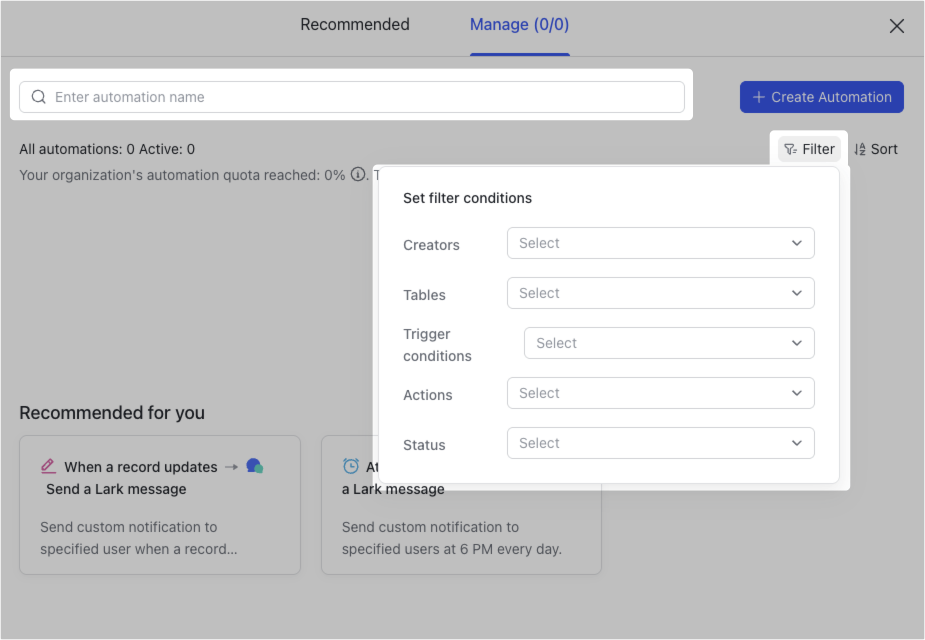925x640 pixels.
Task: Click the alarm clock icon on scheduled card
Action: pyautogui.click(x=350, y=466)
